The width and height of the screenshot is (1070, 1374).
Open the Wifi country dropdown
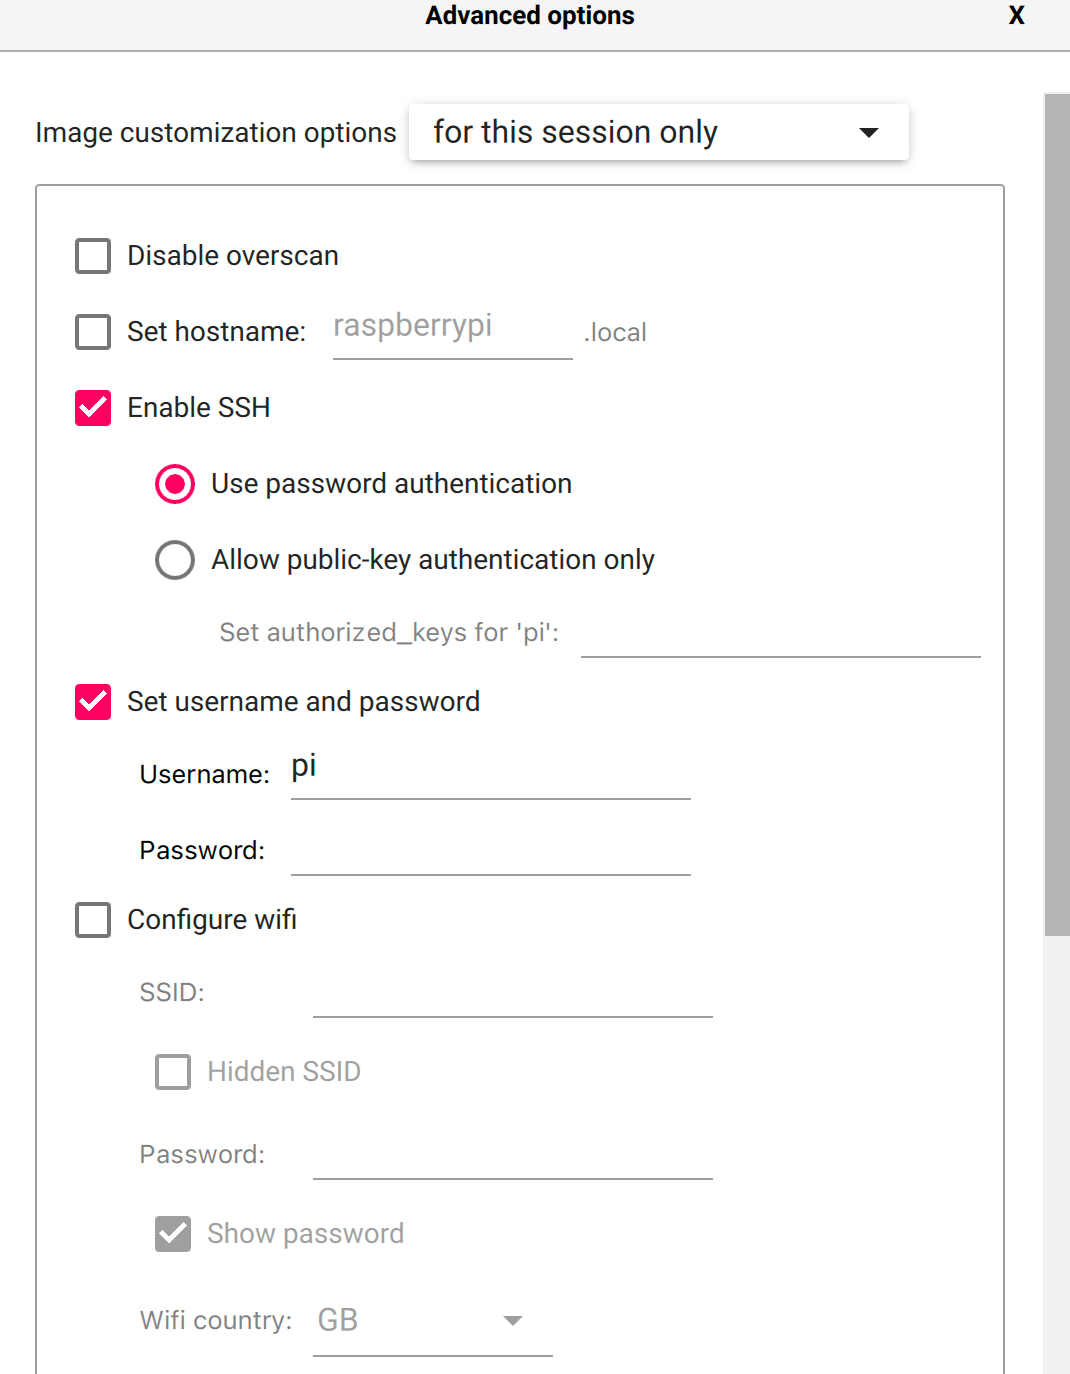coord(513,1320)
